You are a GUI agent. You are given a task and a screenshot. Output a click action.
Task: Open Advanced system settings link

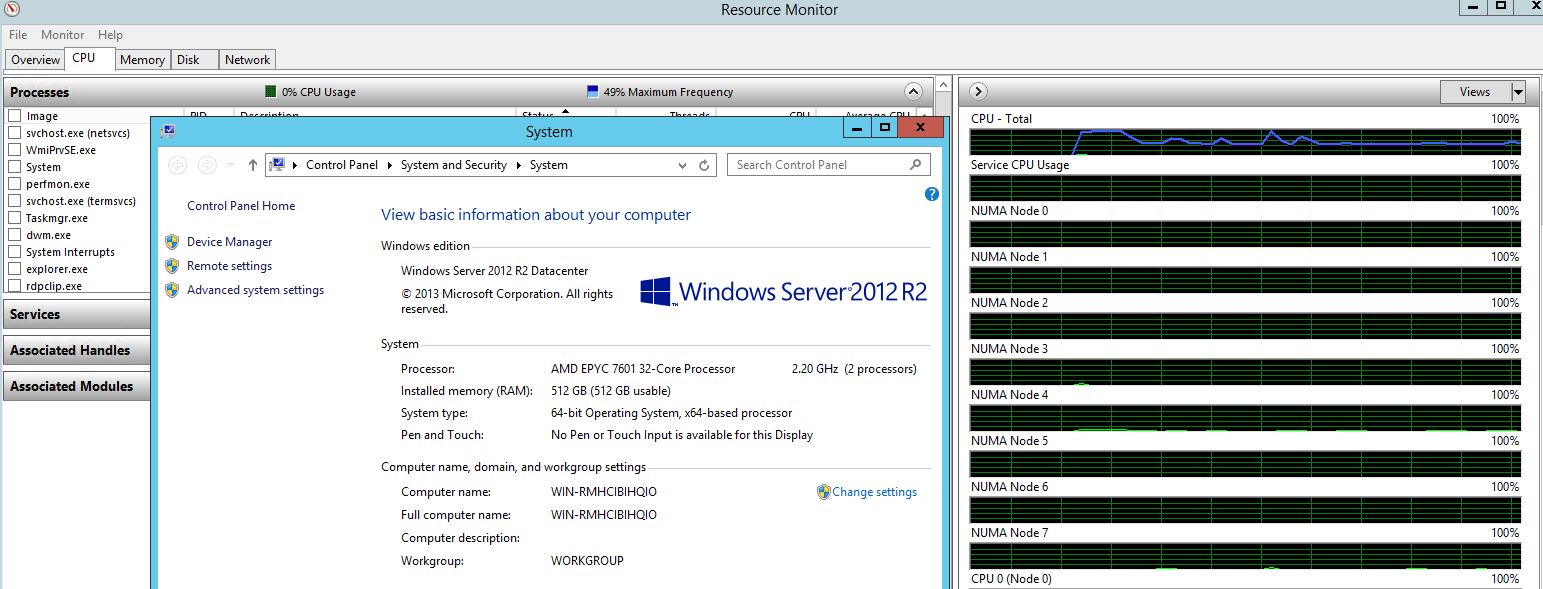[x=255, y=290]
